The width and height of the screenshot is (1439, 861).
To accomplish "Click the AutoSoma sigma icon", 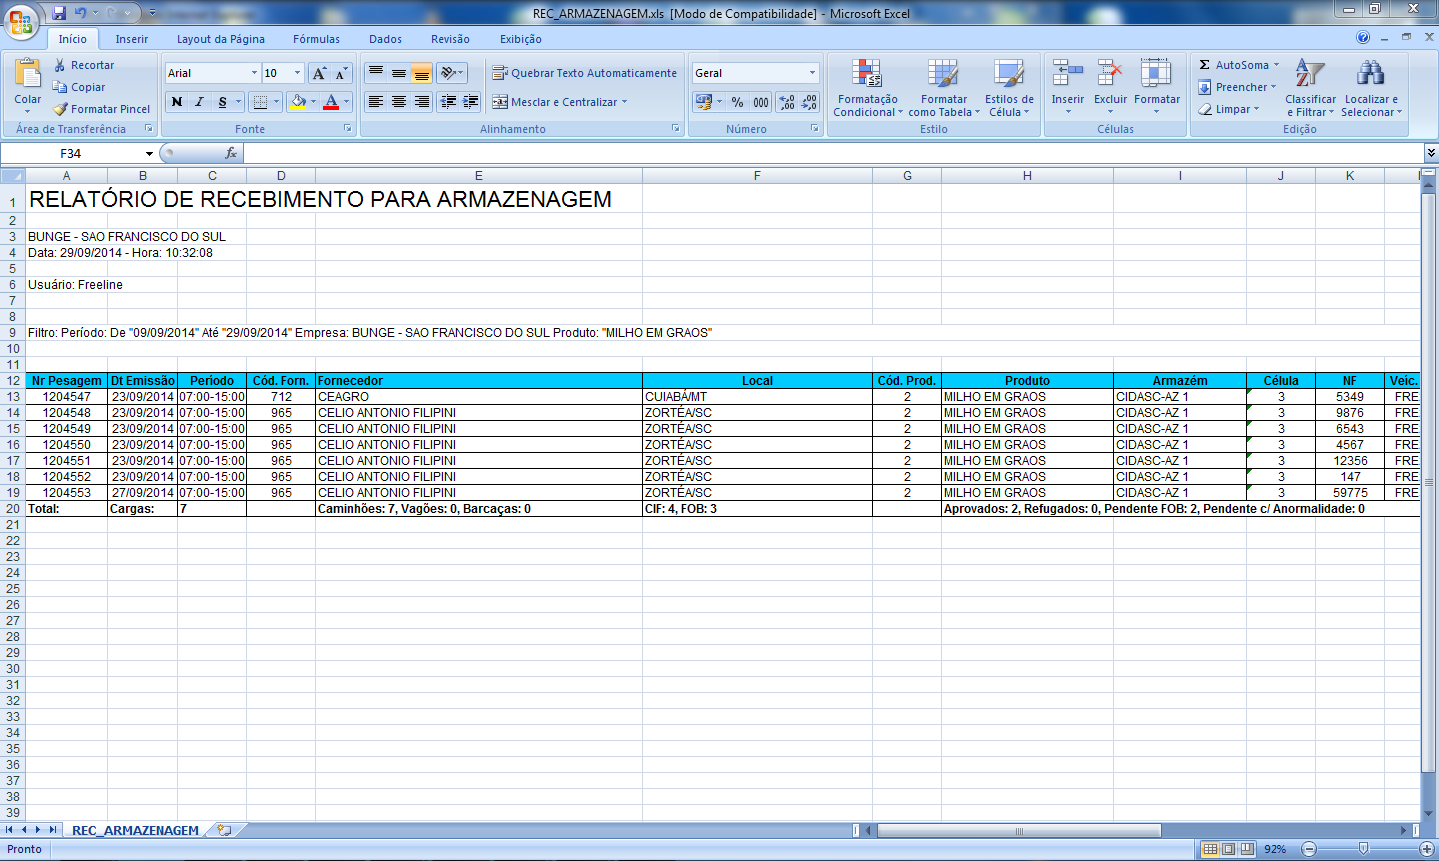I will click(1205, 65).
